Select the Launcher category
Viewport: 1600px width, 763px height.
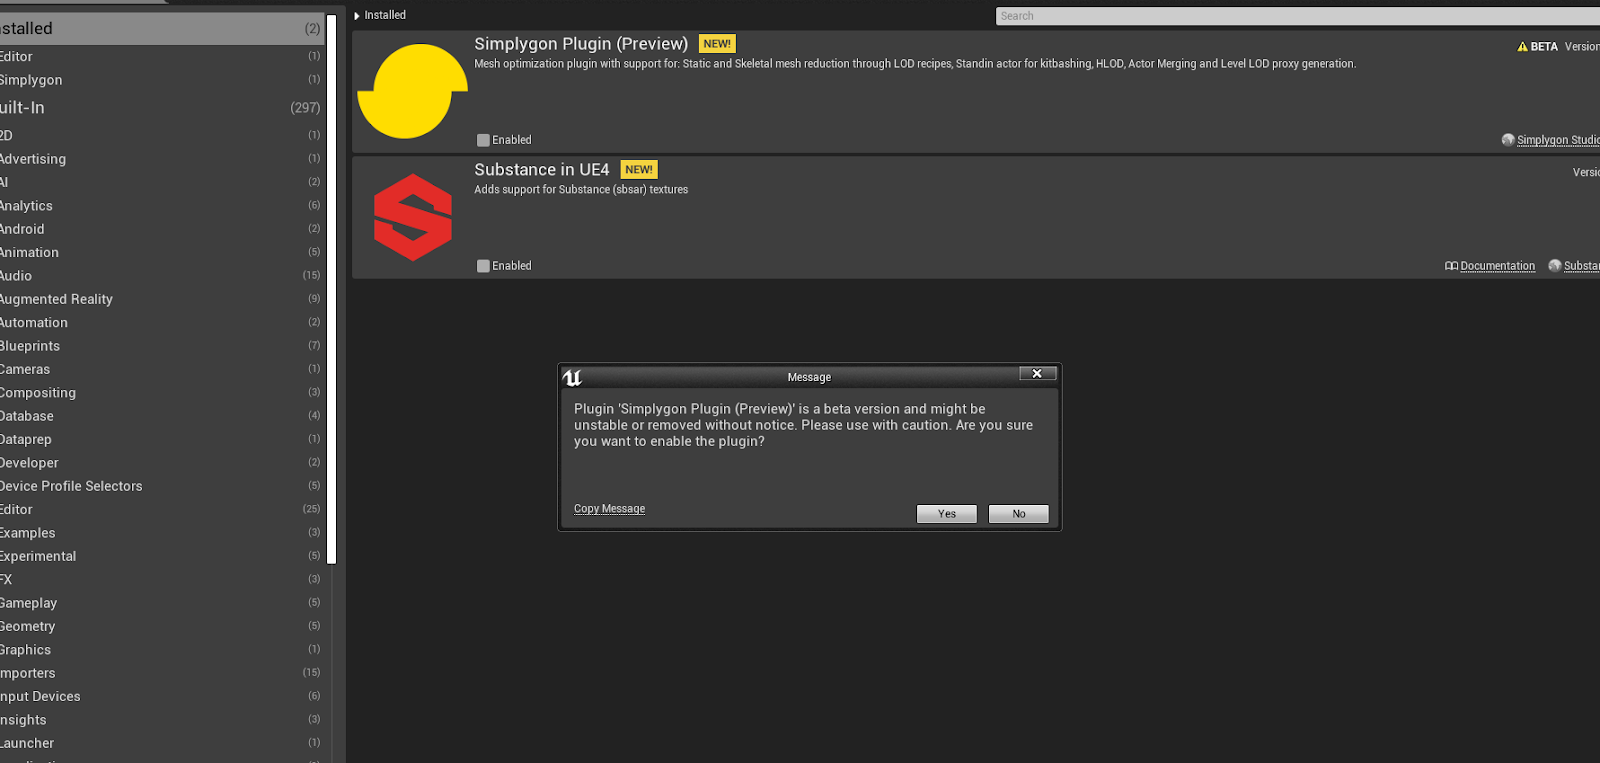tap(162, 743)
